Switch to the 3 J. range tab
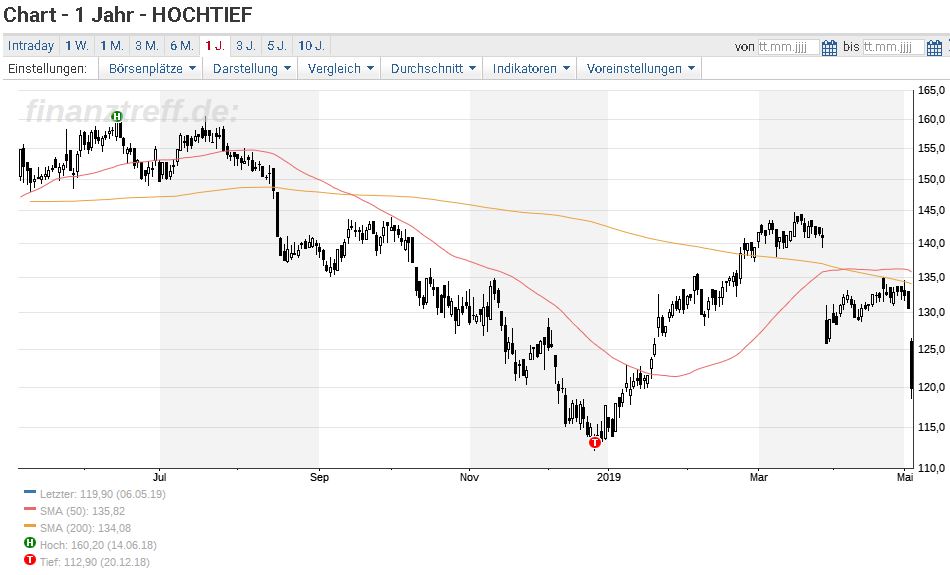This screenshot has height=575, width=950. pos(245,45)
